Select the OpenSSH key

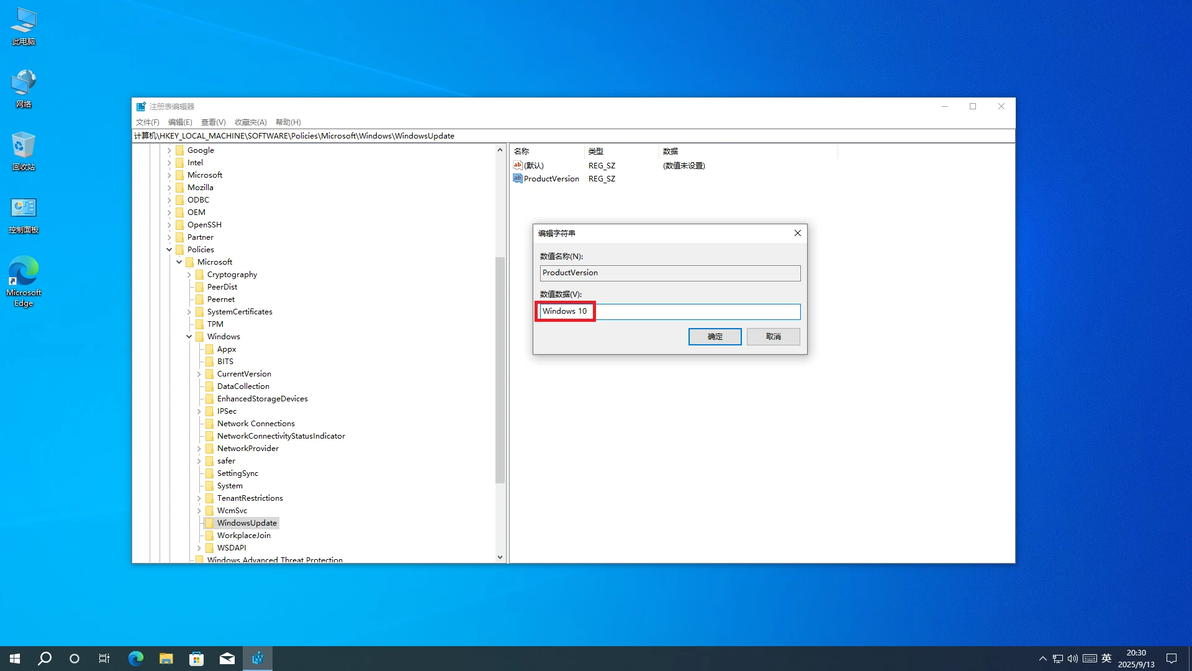pos(204,225)
